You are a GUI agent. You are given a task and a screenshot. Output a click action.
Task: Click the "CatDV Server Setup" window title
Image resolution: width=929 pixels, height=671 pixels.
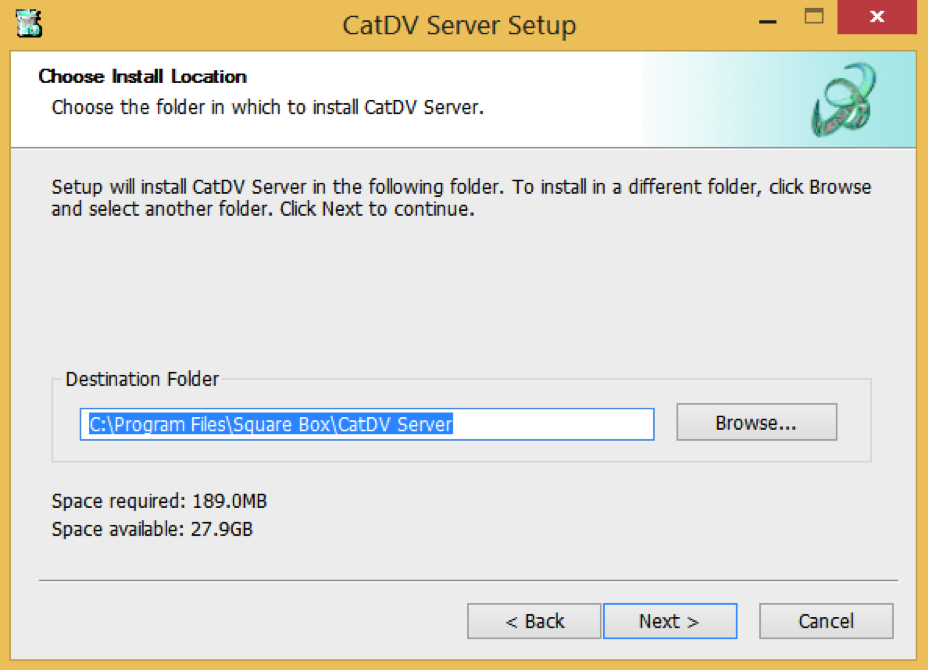click(459, 25)
